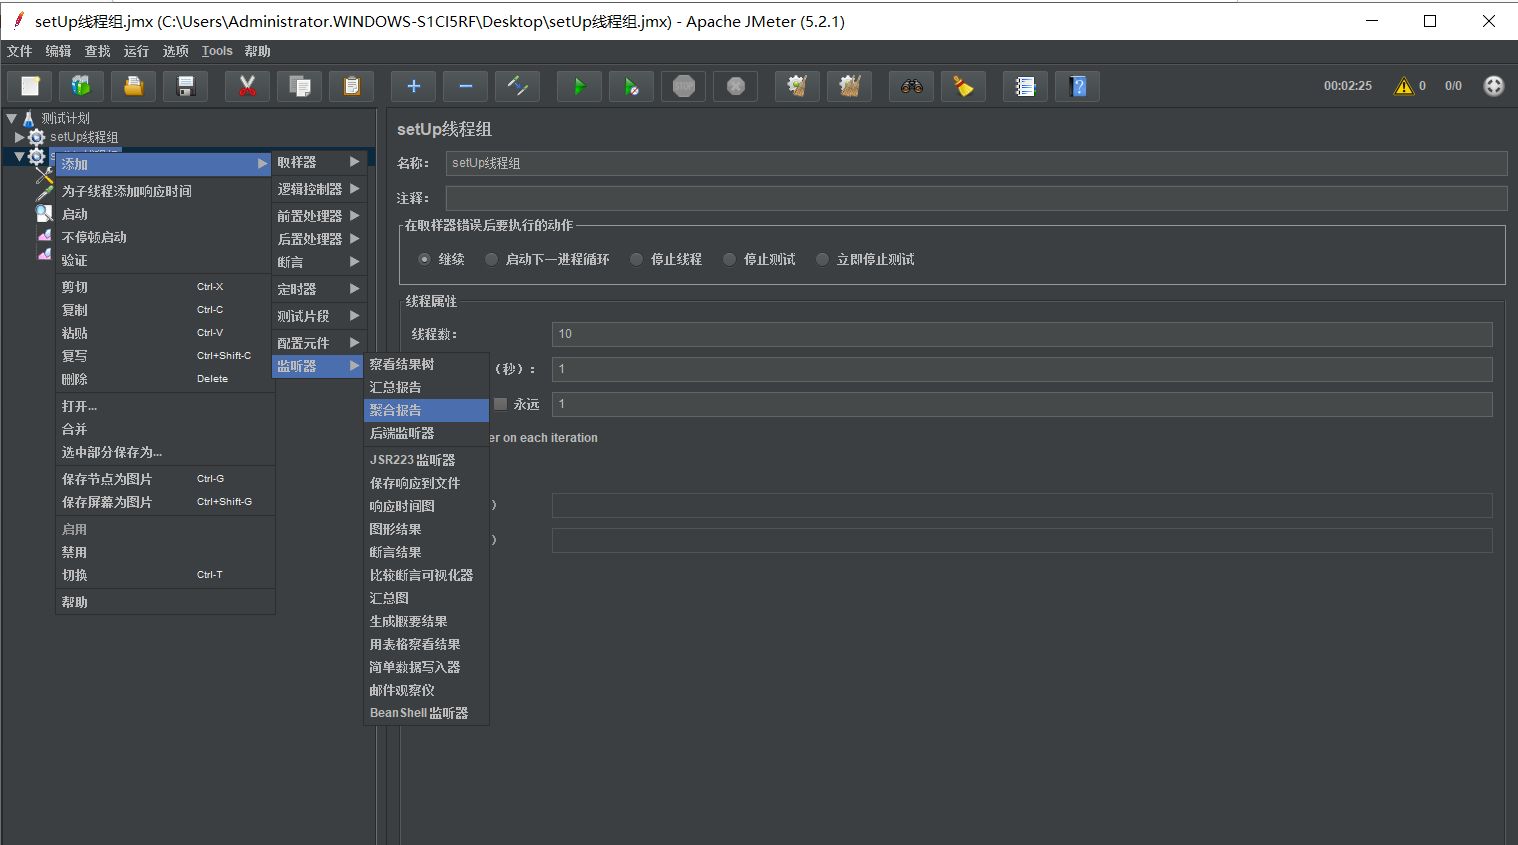The height and width of the screenshot is (845, 1518).
Task: Expand the first setUp线程组 tree node
Action: coord(19,137)
